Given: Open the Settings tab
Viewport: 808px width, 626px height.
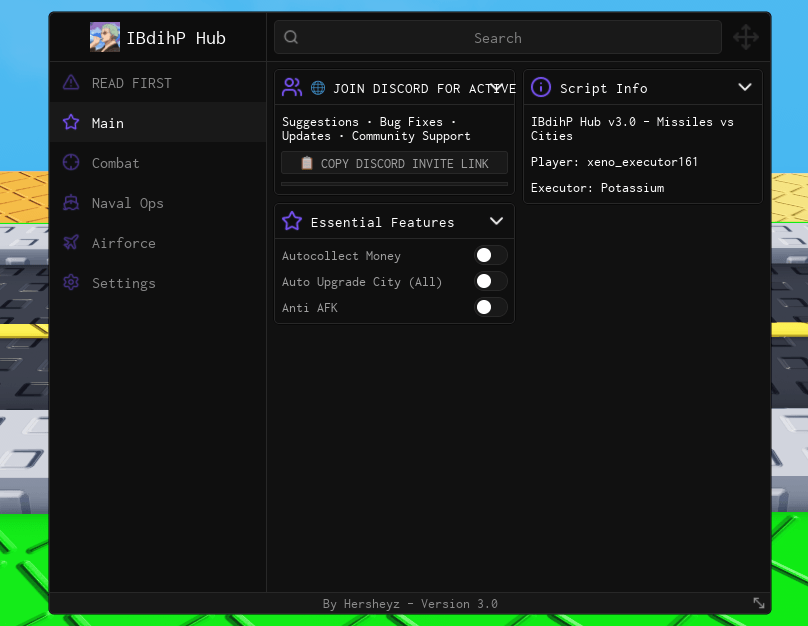Looking at the screenshot, I should pyautogui.click(x=158, y=283).
